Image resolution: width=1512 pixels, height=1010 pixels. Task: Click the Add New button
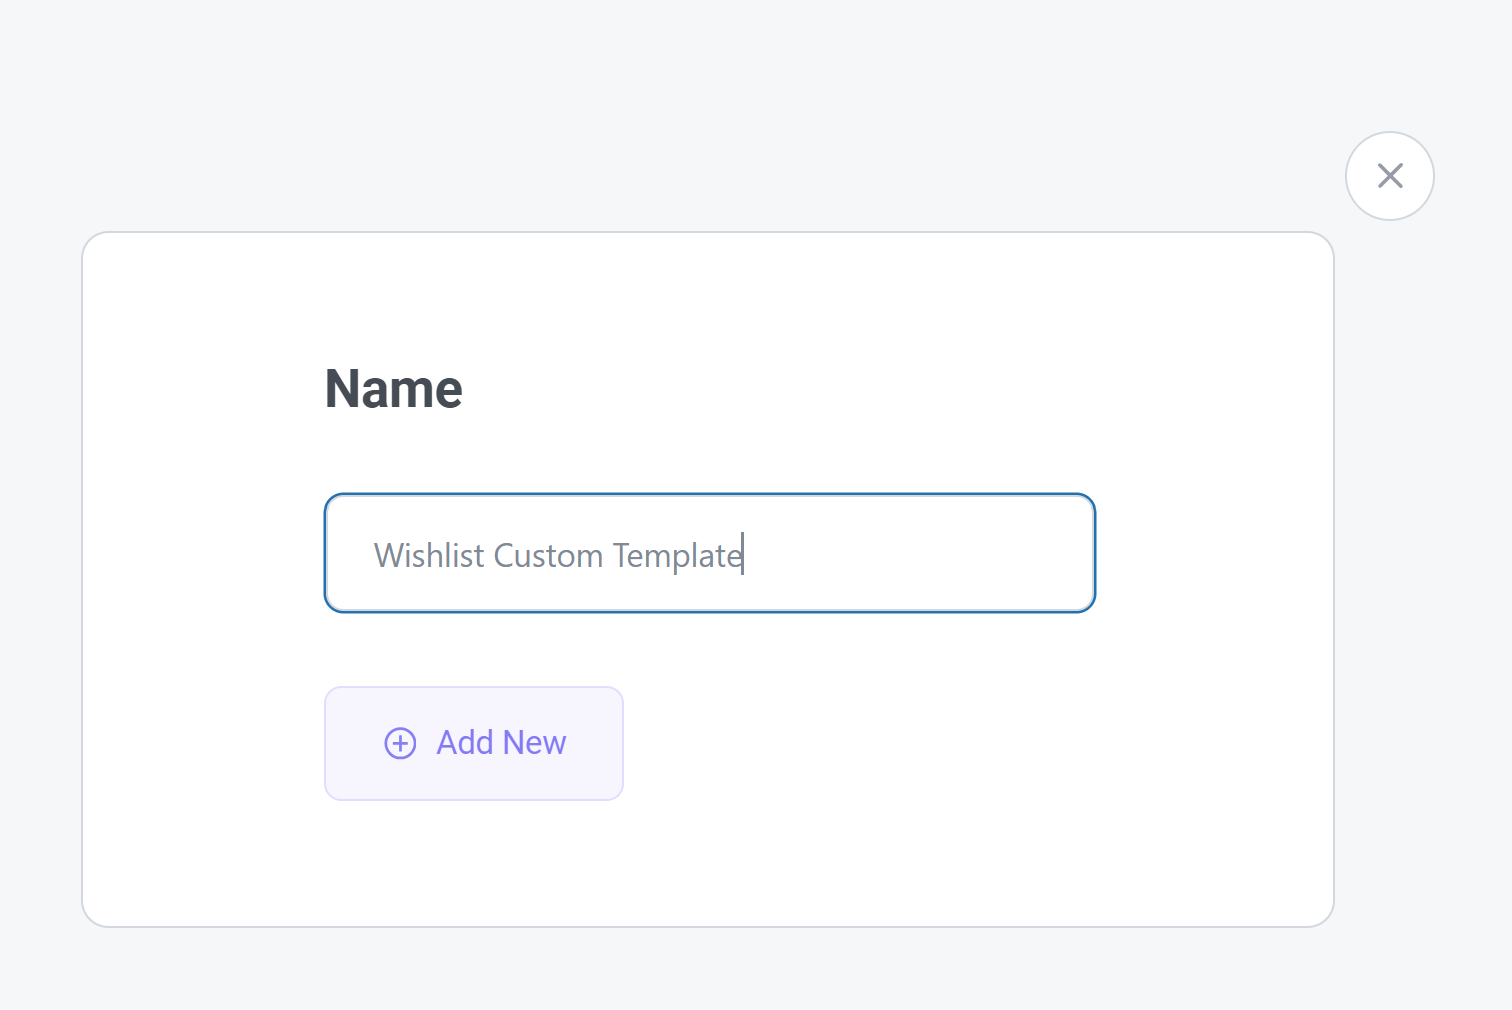point(473,743)
